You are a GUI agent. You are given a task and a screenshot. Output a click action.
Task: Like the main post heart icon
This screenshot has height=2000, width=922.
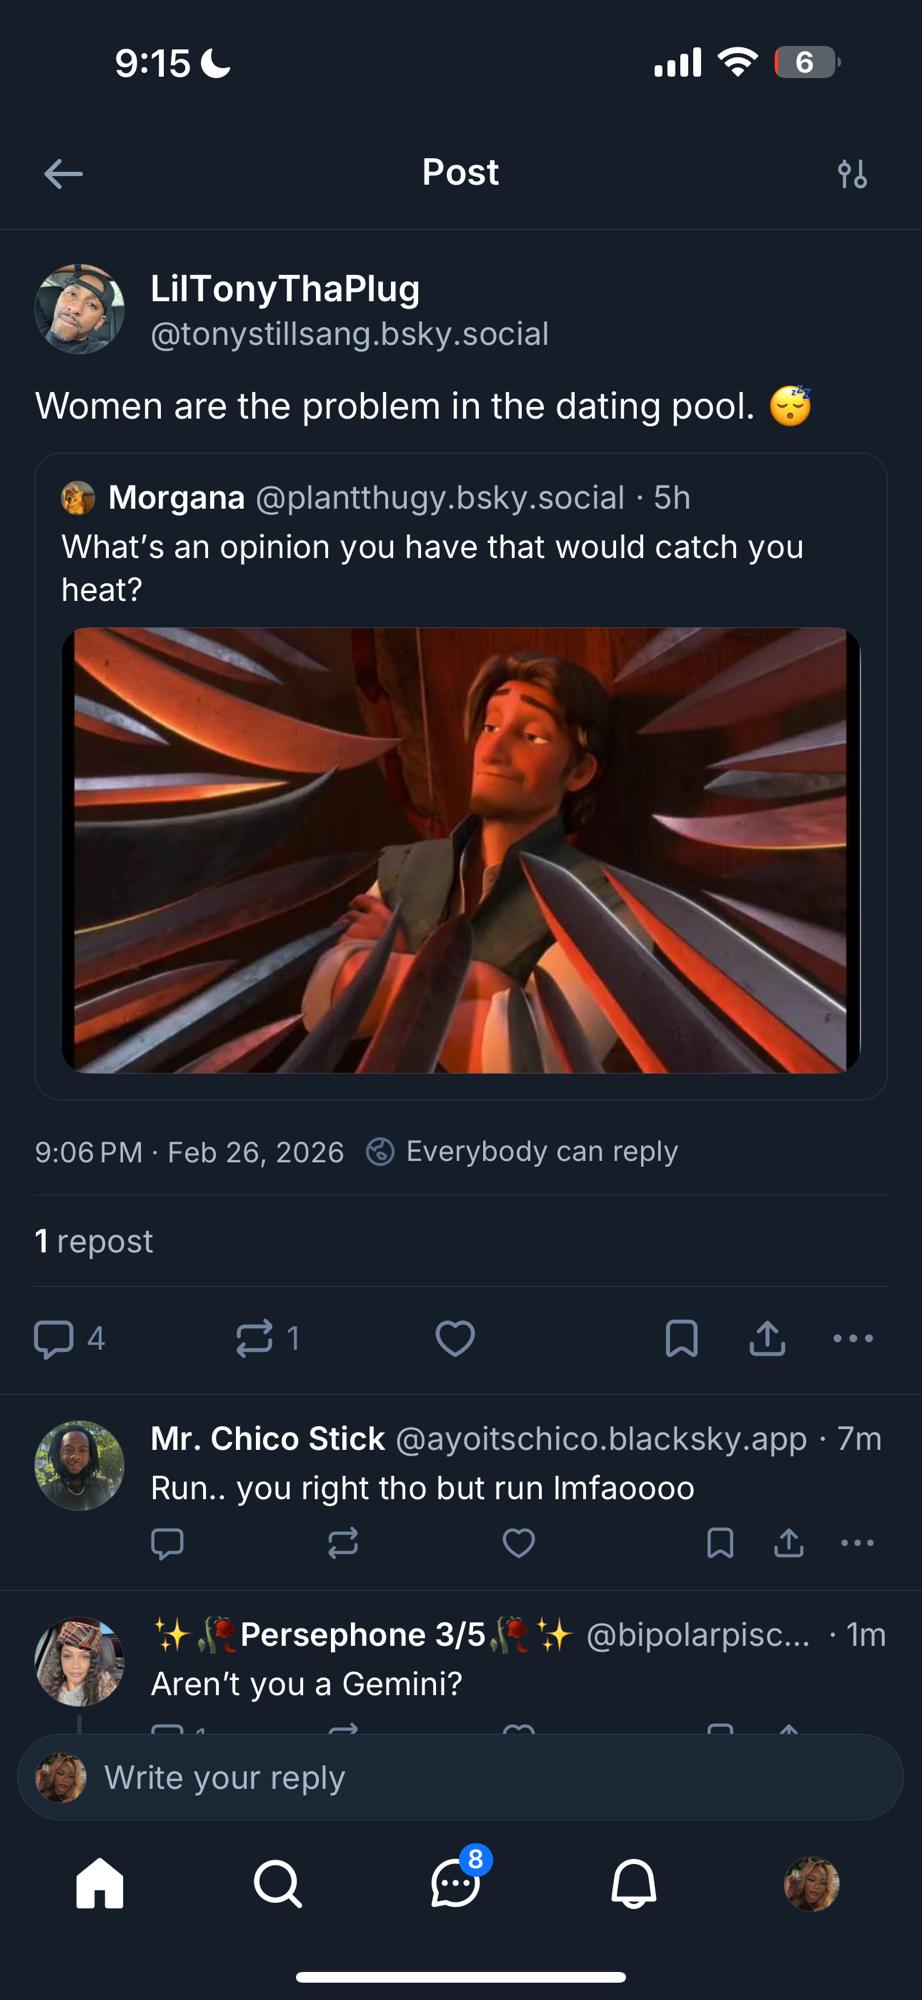[455, 1338]
